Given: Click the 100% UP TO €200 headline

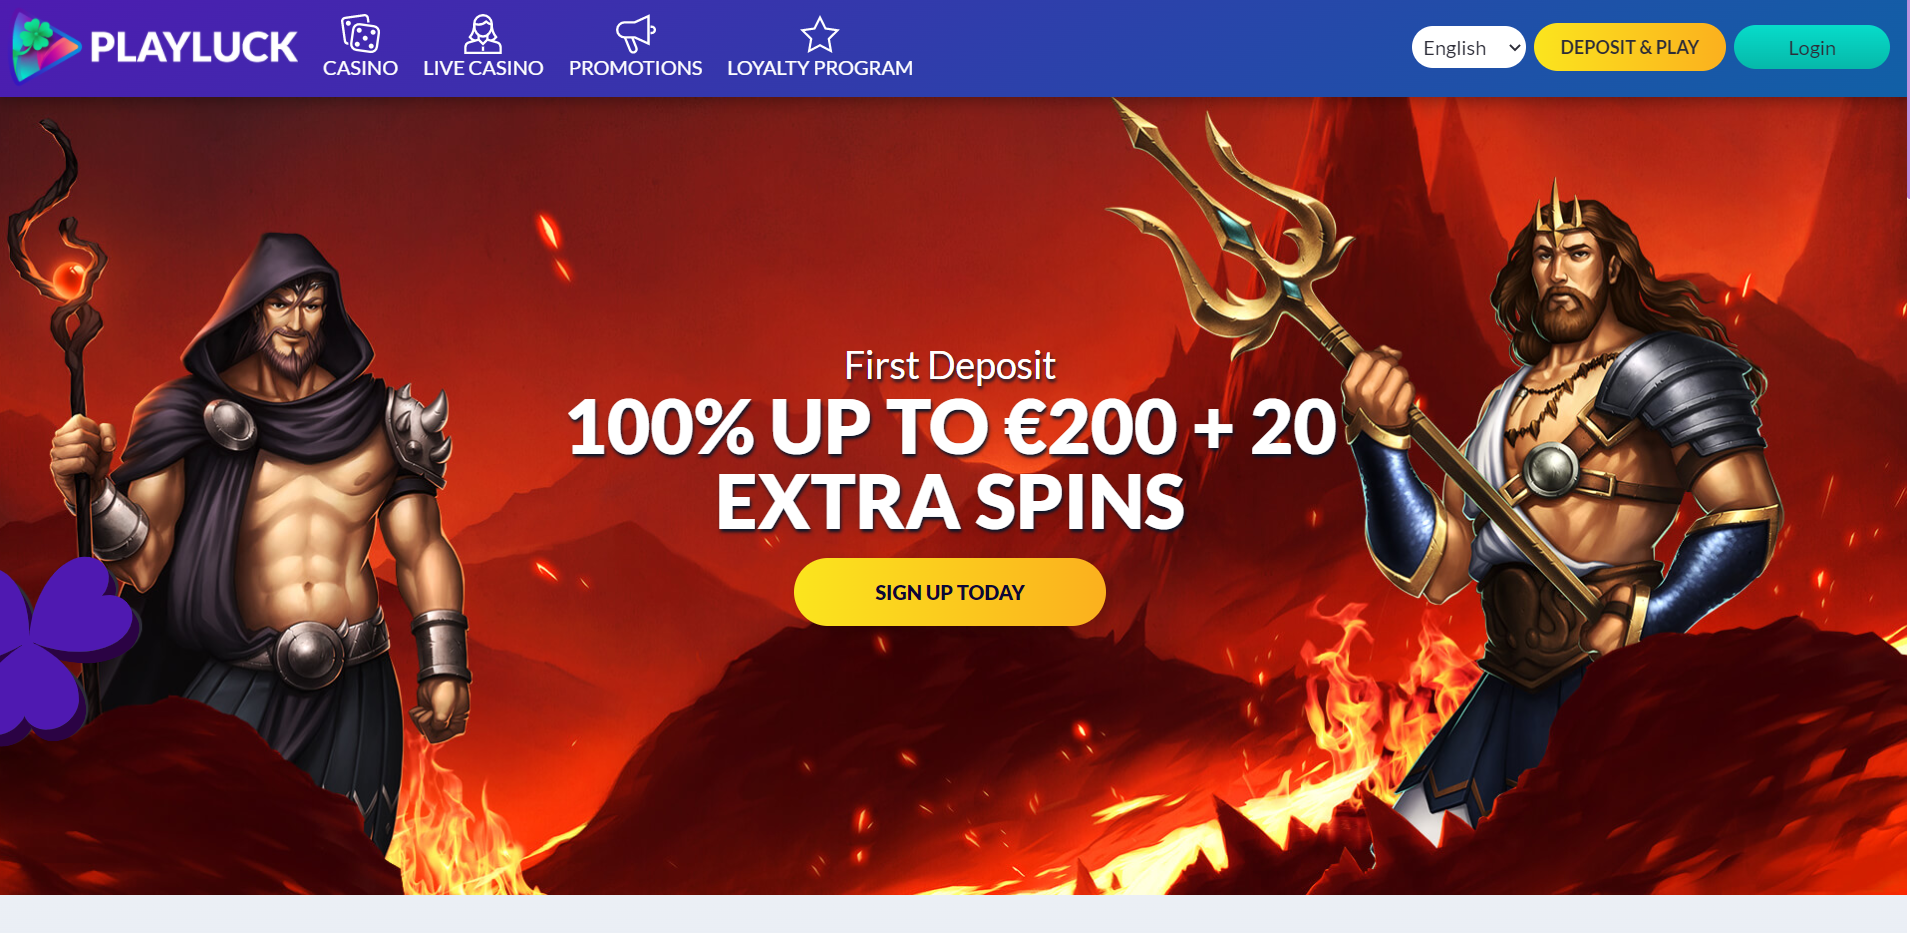Looking at the screenshot, I should point(872,428).
